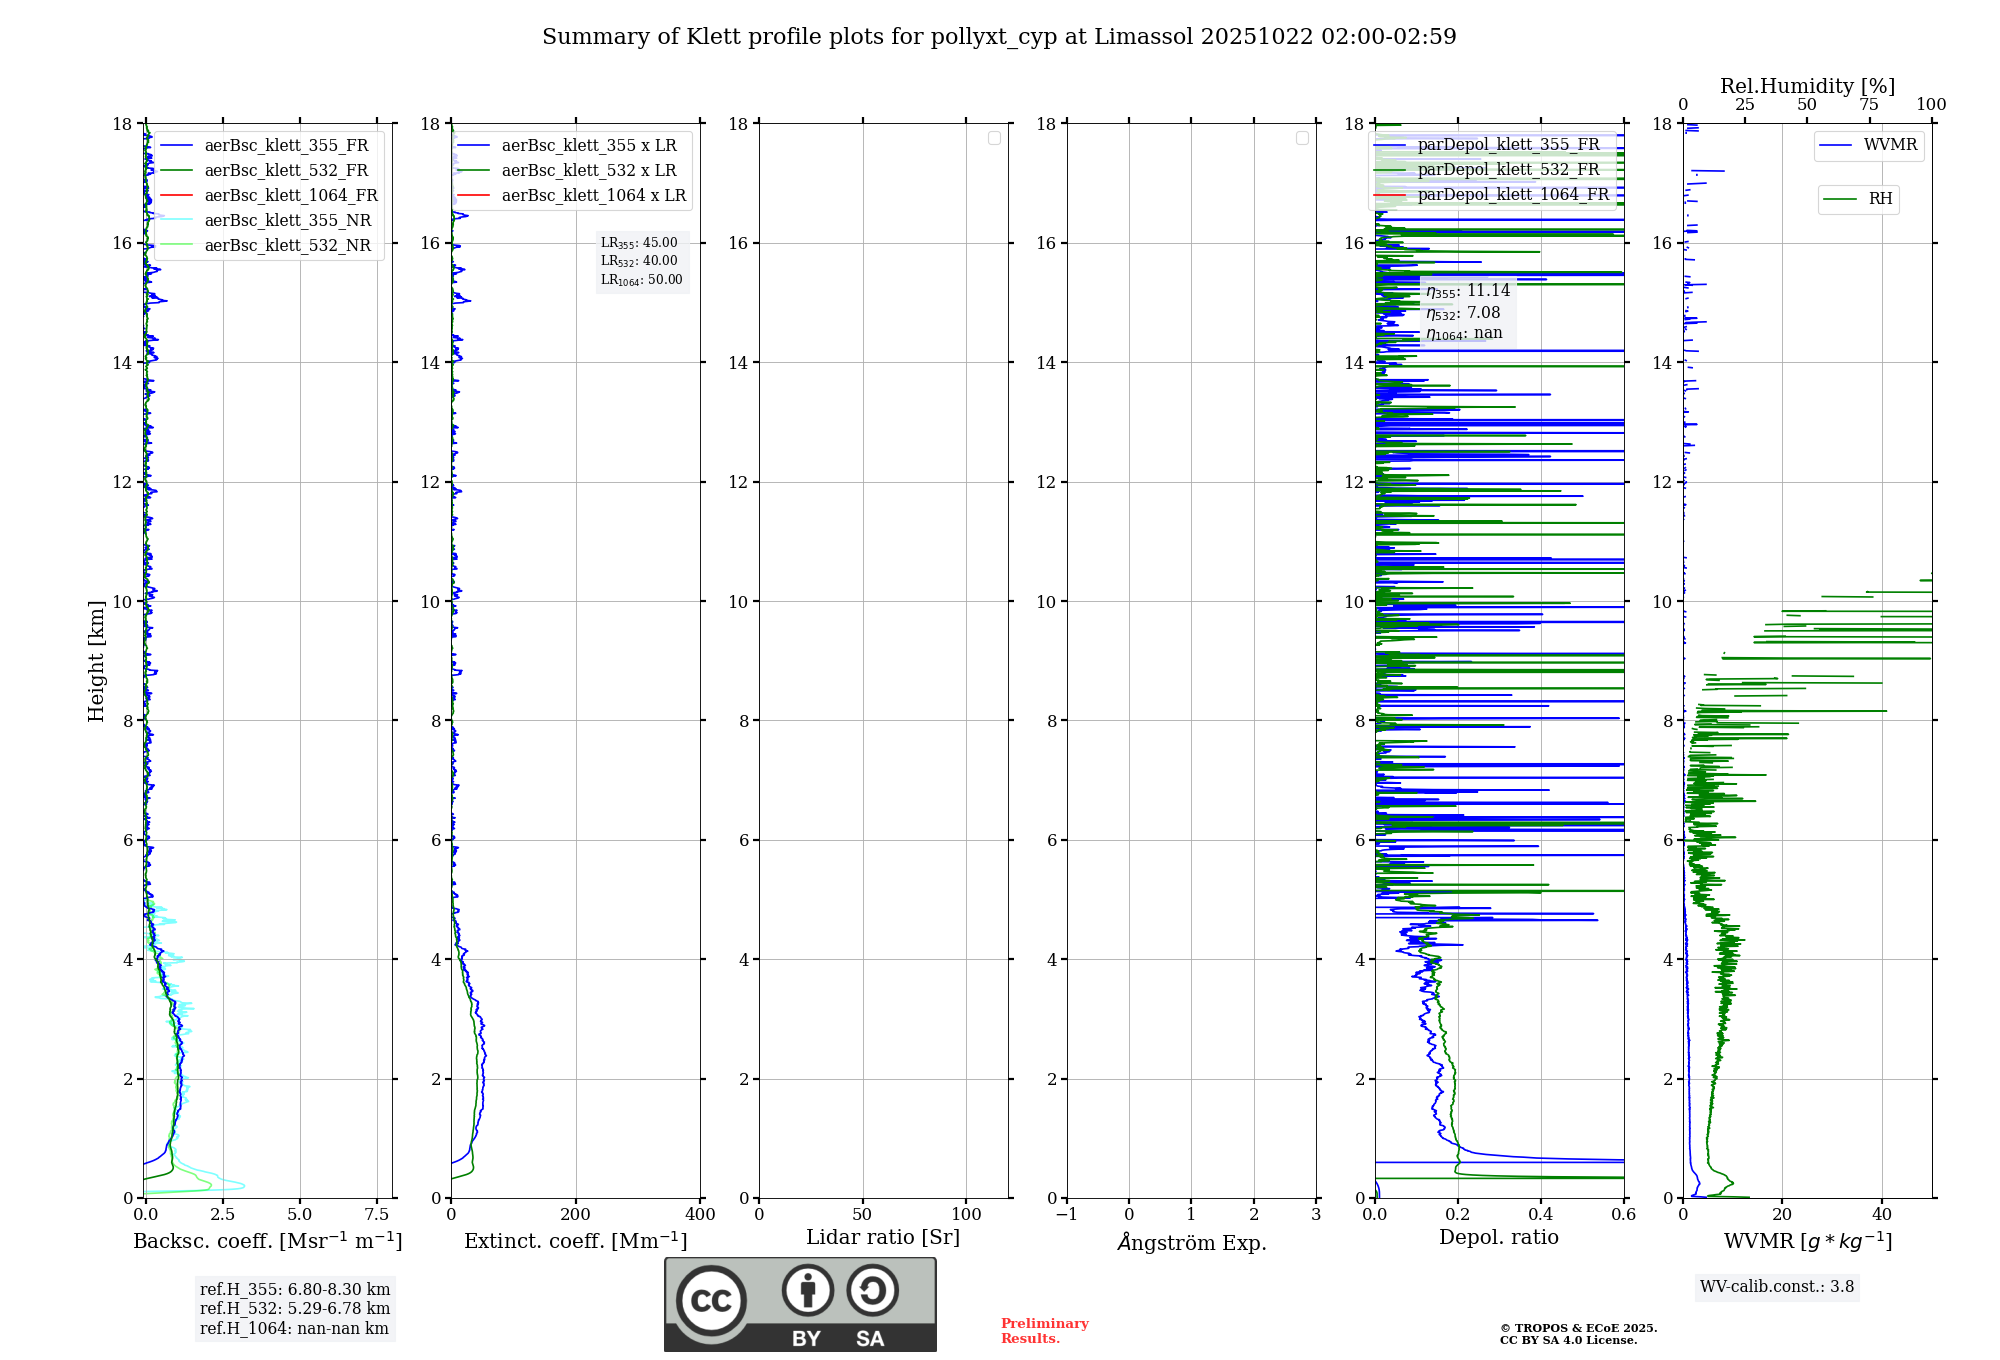Select aerBsc_klett_355_FR legend entry
Screen dimensions: 2000x1360
(x=285, y=145)
